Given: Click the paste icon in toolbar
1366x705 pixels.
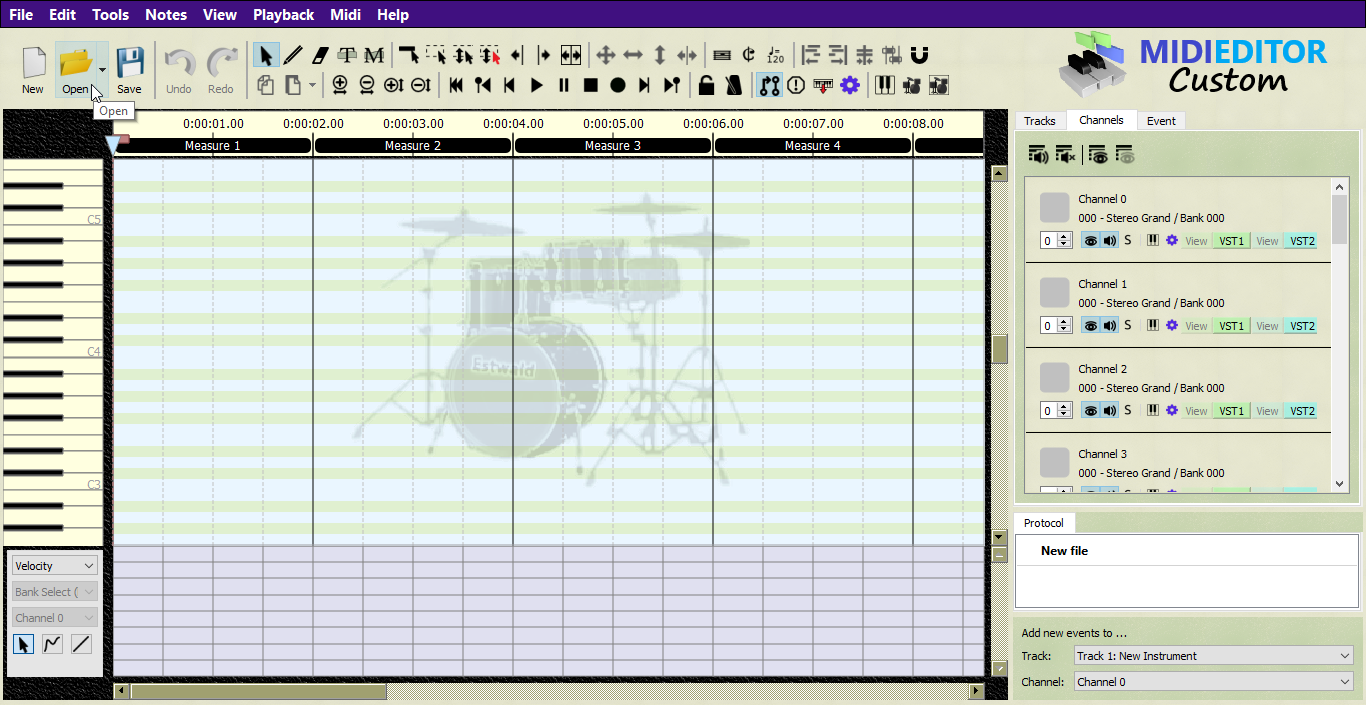Looking at the screenshot, I should coord(293,85).
